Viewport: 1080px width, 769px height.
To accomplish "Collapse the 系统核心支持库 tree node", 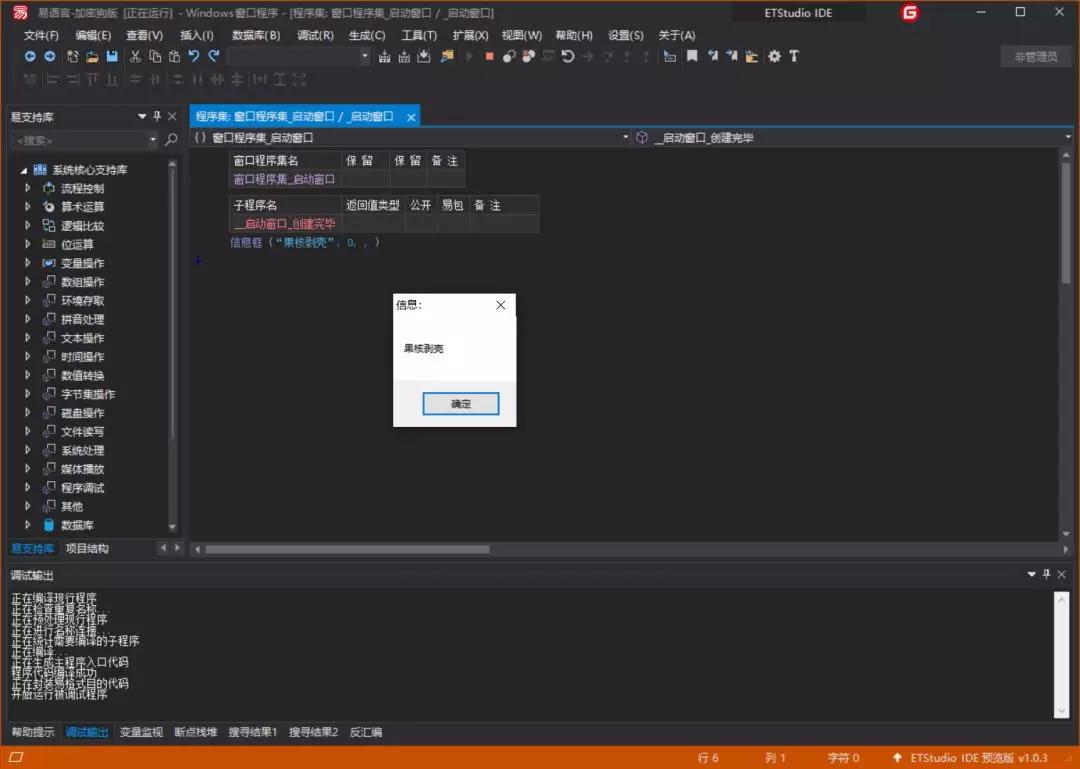I will pos(24,169).
